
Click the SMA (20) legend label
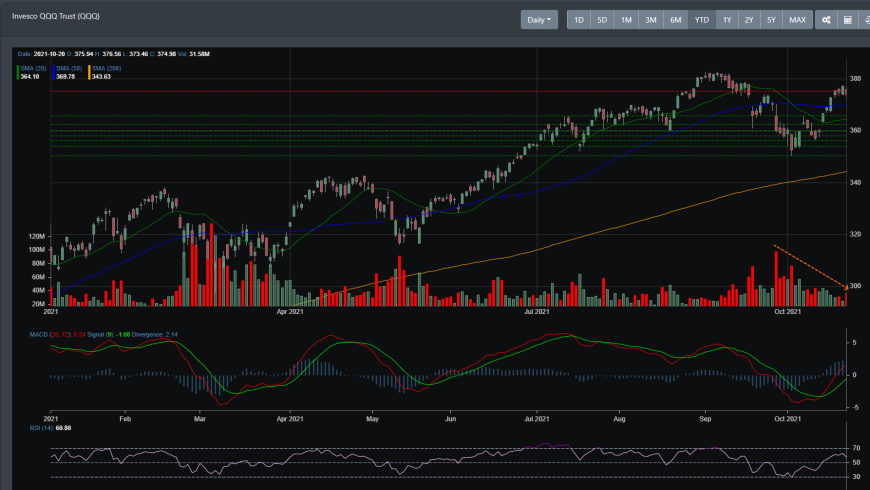pyautogui.click(x=33, y=68)
